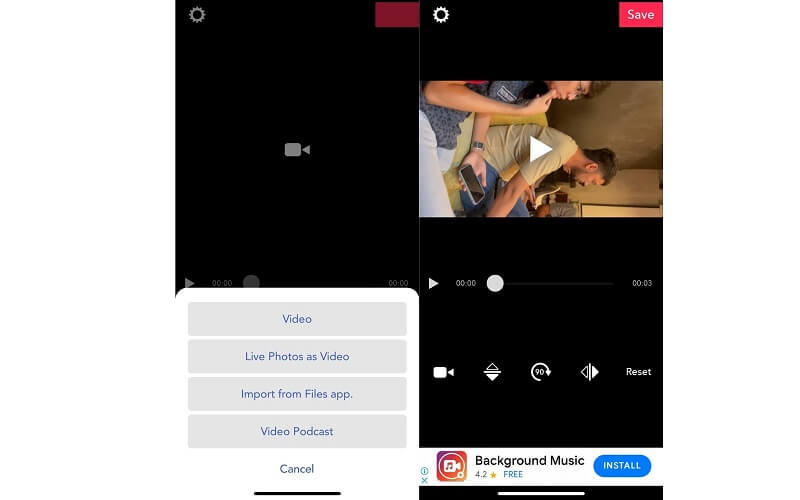Open the ad info icon
This screenshot has height=500, width=800.
coord(425,470)
